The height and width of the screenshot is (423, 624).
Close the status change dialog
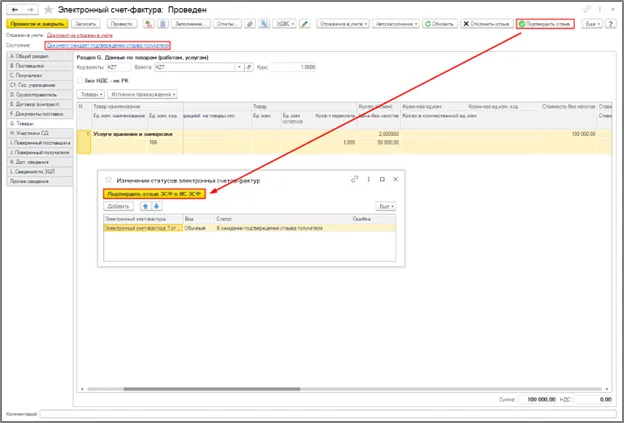click(x=395, y=179)
